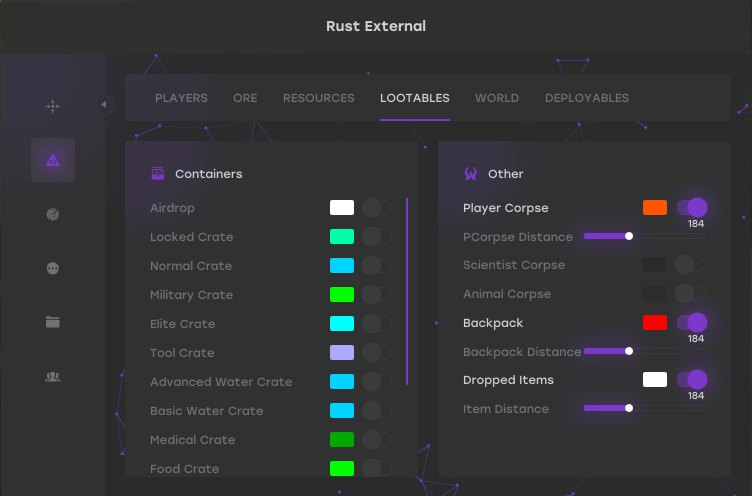Go to the WORLD tab

497,98
